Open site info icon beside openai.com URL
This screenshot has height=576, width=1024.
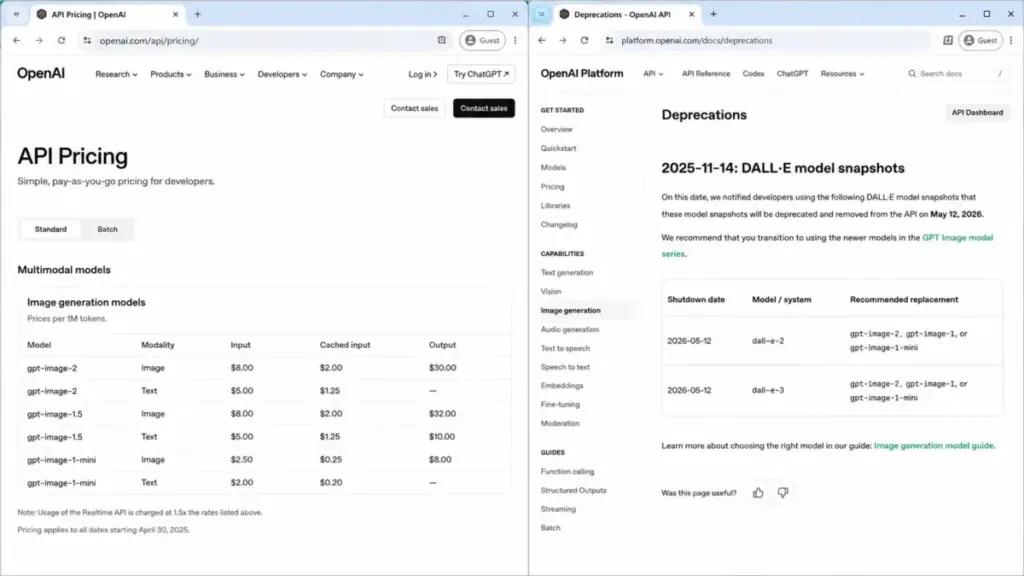coord(87,40)
